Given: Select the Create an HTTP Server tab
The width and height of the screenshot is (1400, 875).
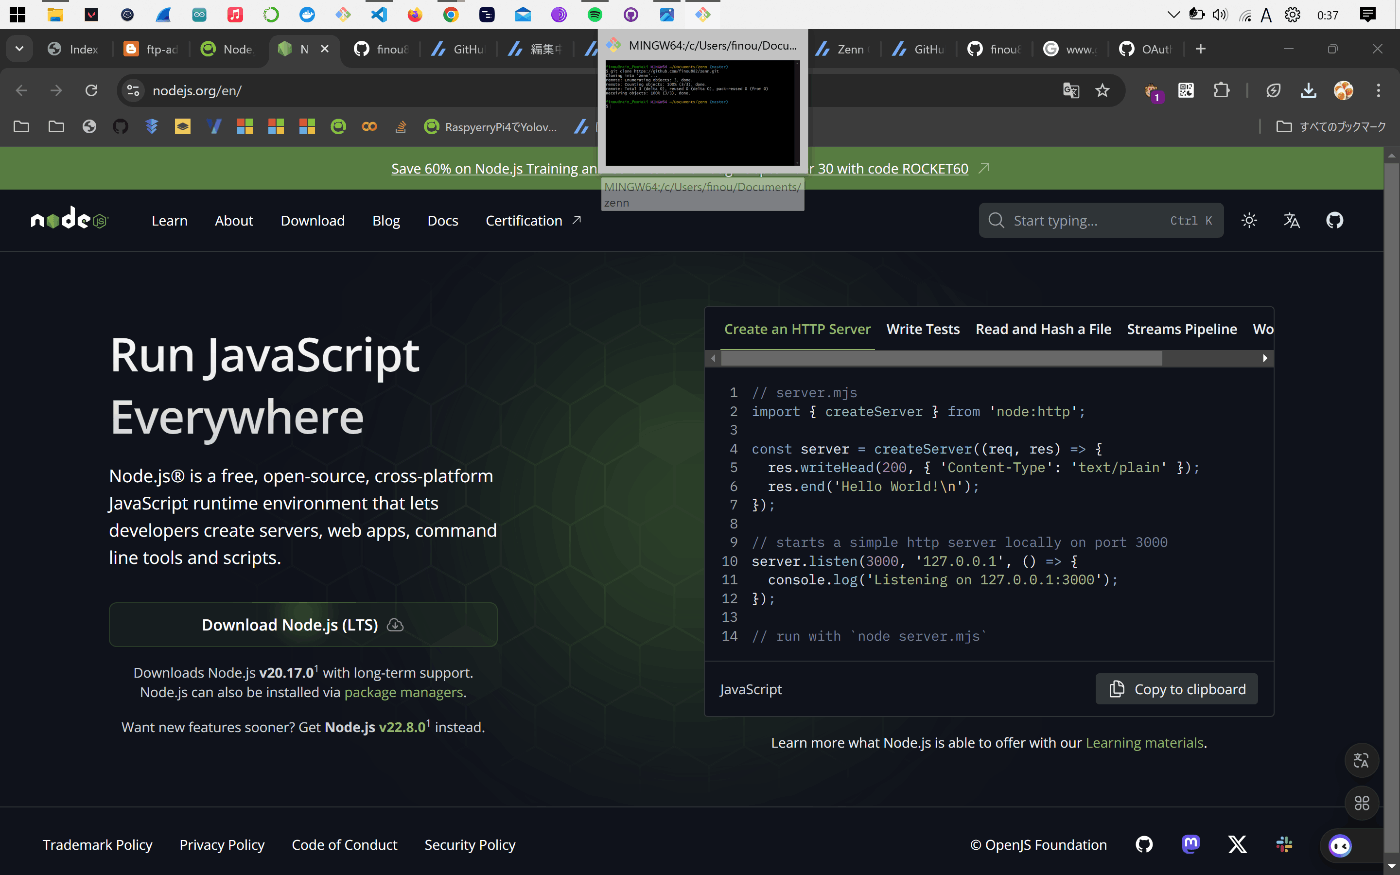Looking at the screenshot, I should click(x=797, y=329).
